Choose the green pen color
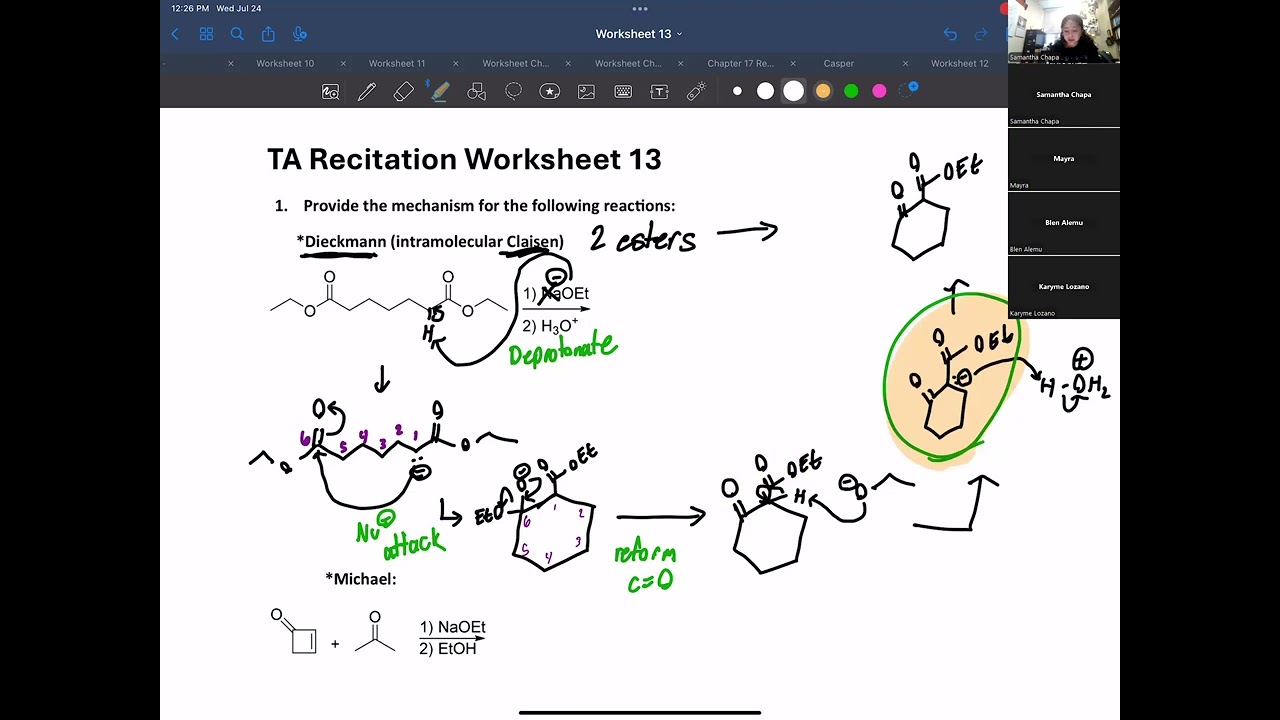The height and width of the screenshot is (720, 1280). point(851,91)
